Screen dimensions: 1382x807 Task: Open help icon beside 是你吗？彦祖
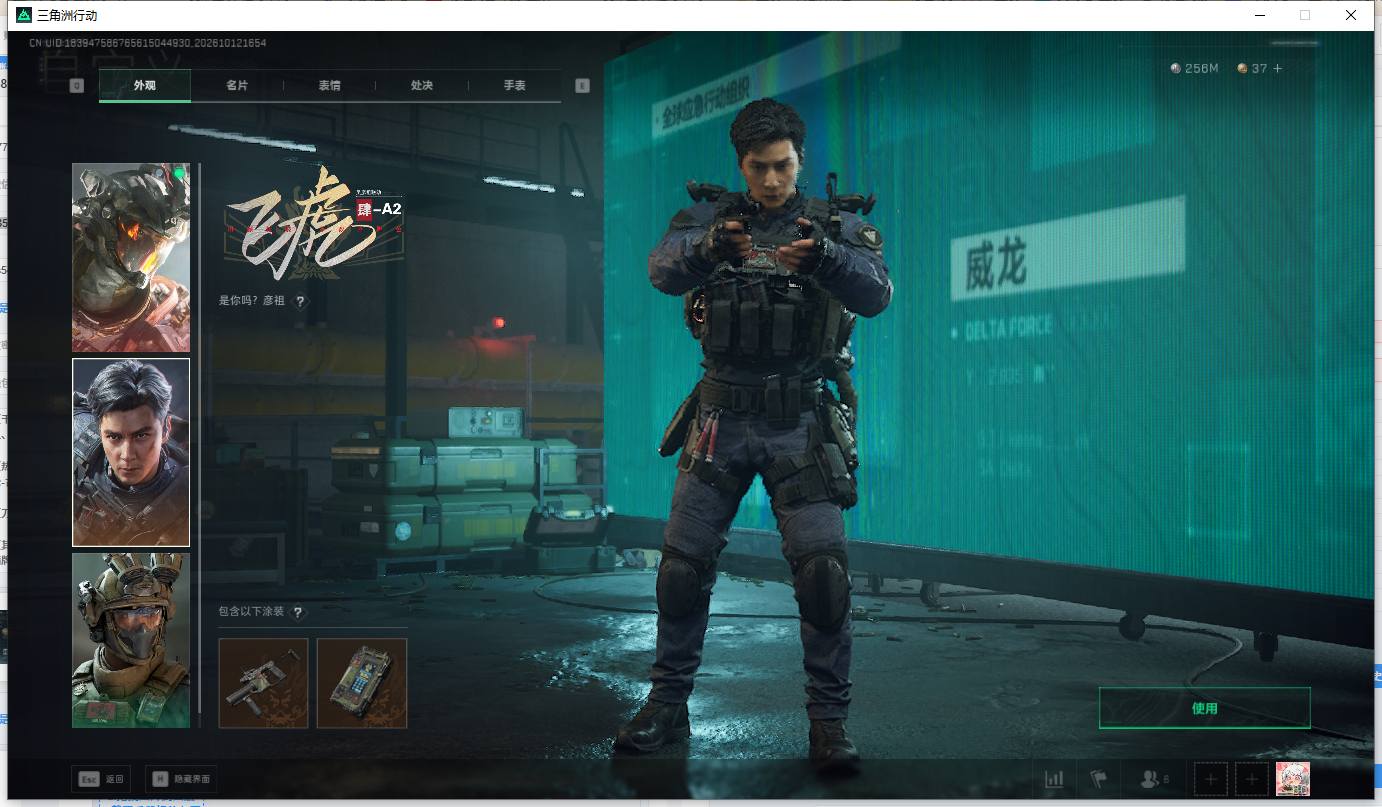(x=300, y=301)
